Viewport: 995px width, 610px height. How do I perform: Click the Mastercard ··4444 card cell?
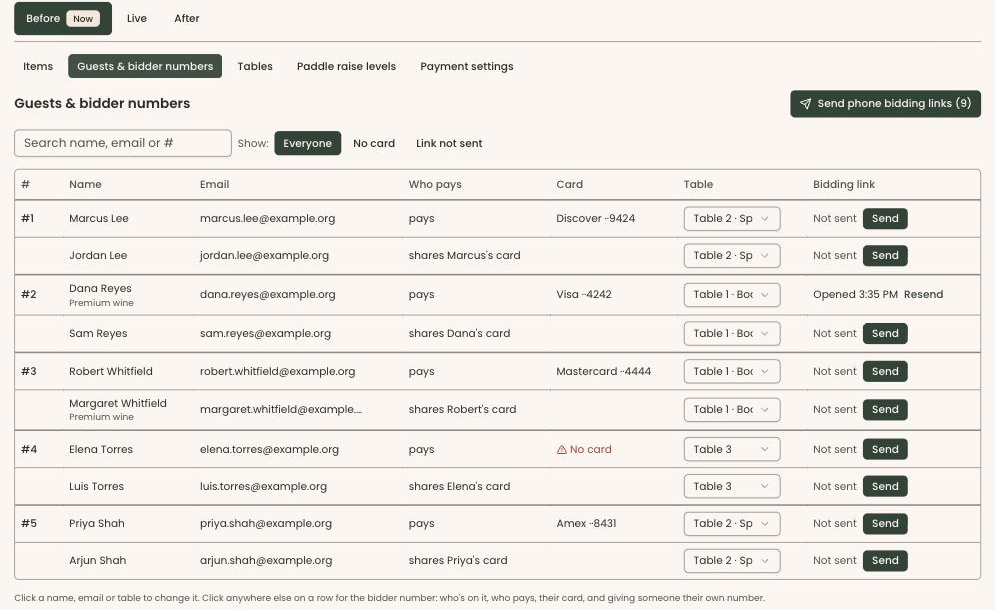pyautogui.click(x=603, y=371)
